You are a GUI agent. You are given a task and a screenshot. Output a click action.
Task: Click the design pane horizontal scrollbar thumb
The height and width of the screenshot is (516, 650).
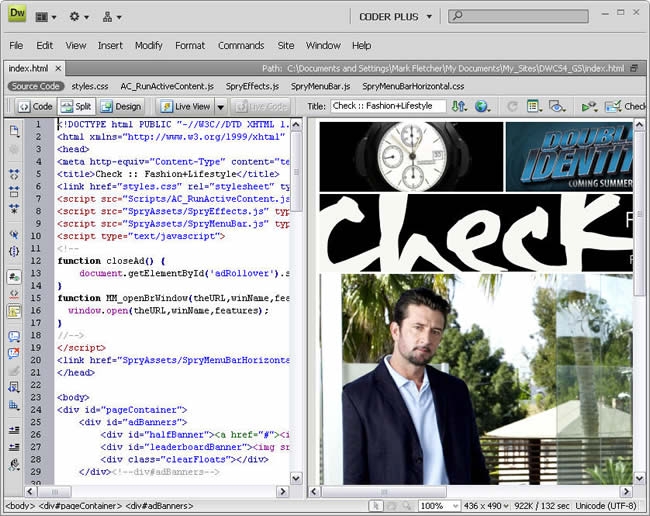(x=384, y=492)
